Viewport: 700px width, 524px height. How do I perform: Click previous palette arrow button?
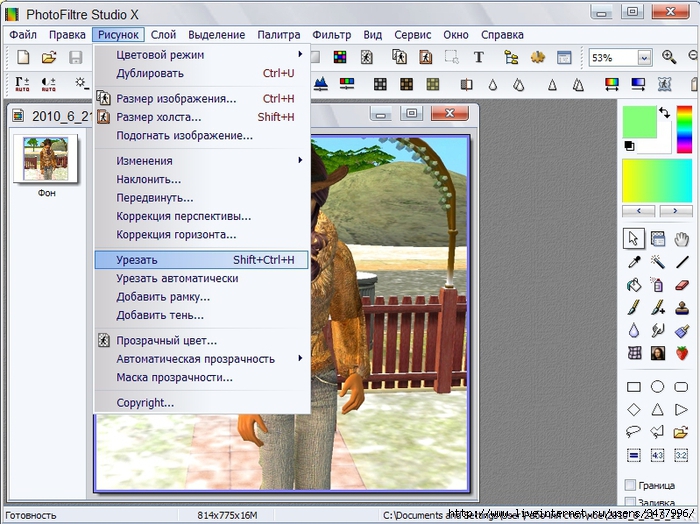coord(638,210)
